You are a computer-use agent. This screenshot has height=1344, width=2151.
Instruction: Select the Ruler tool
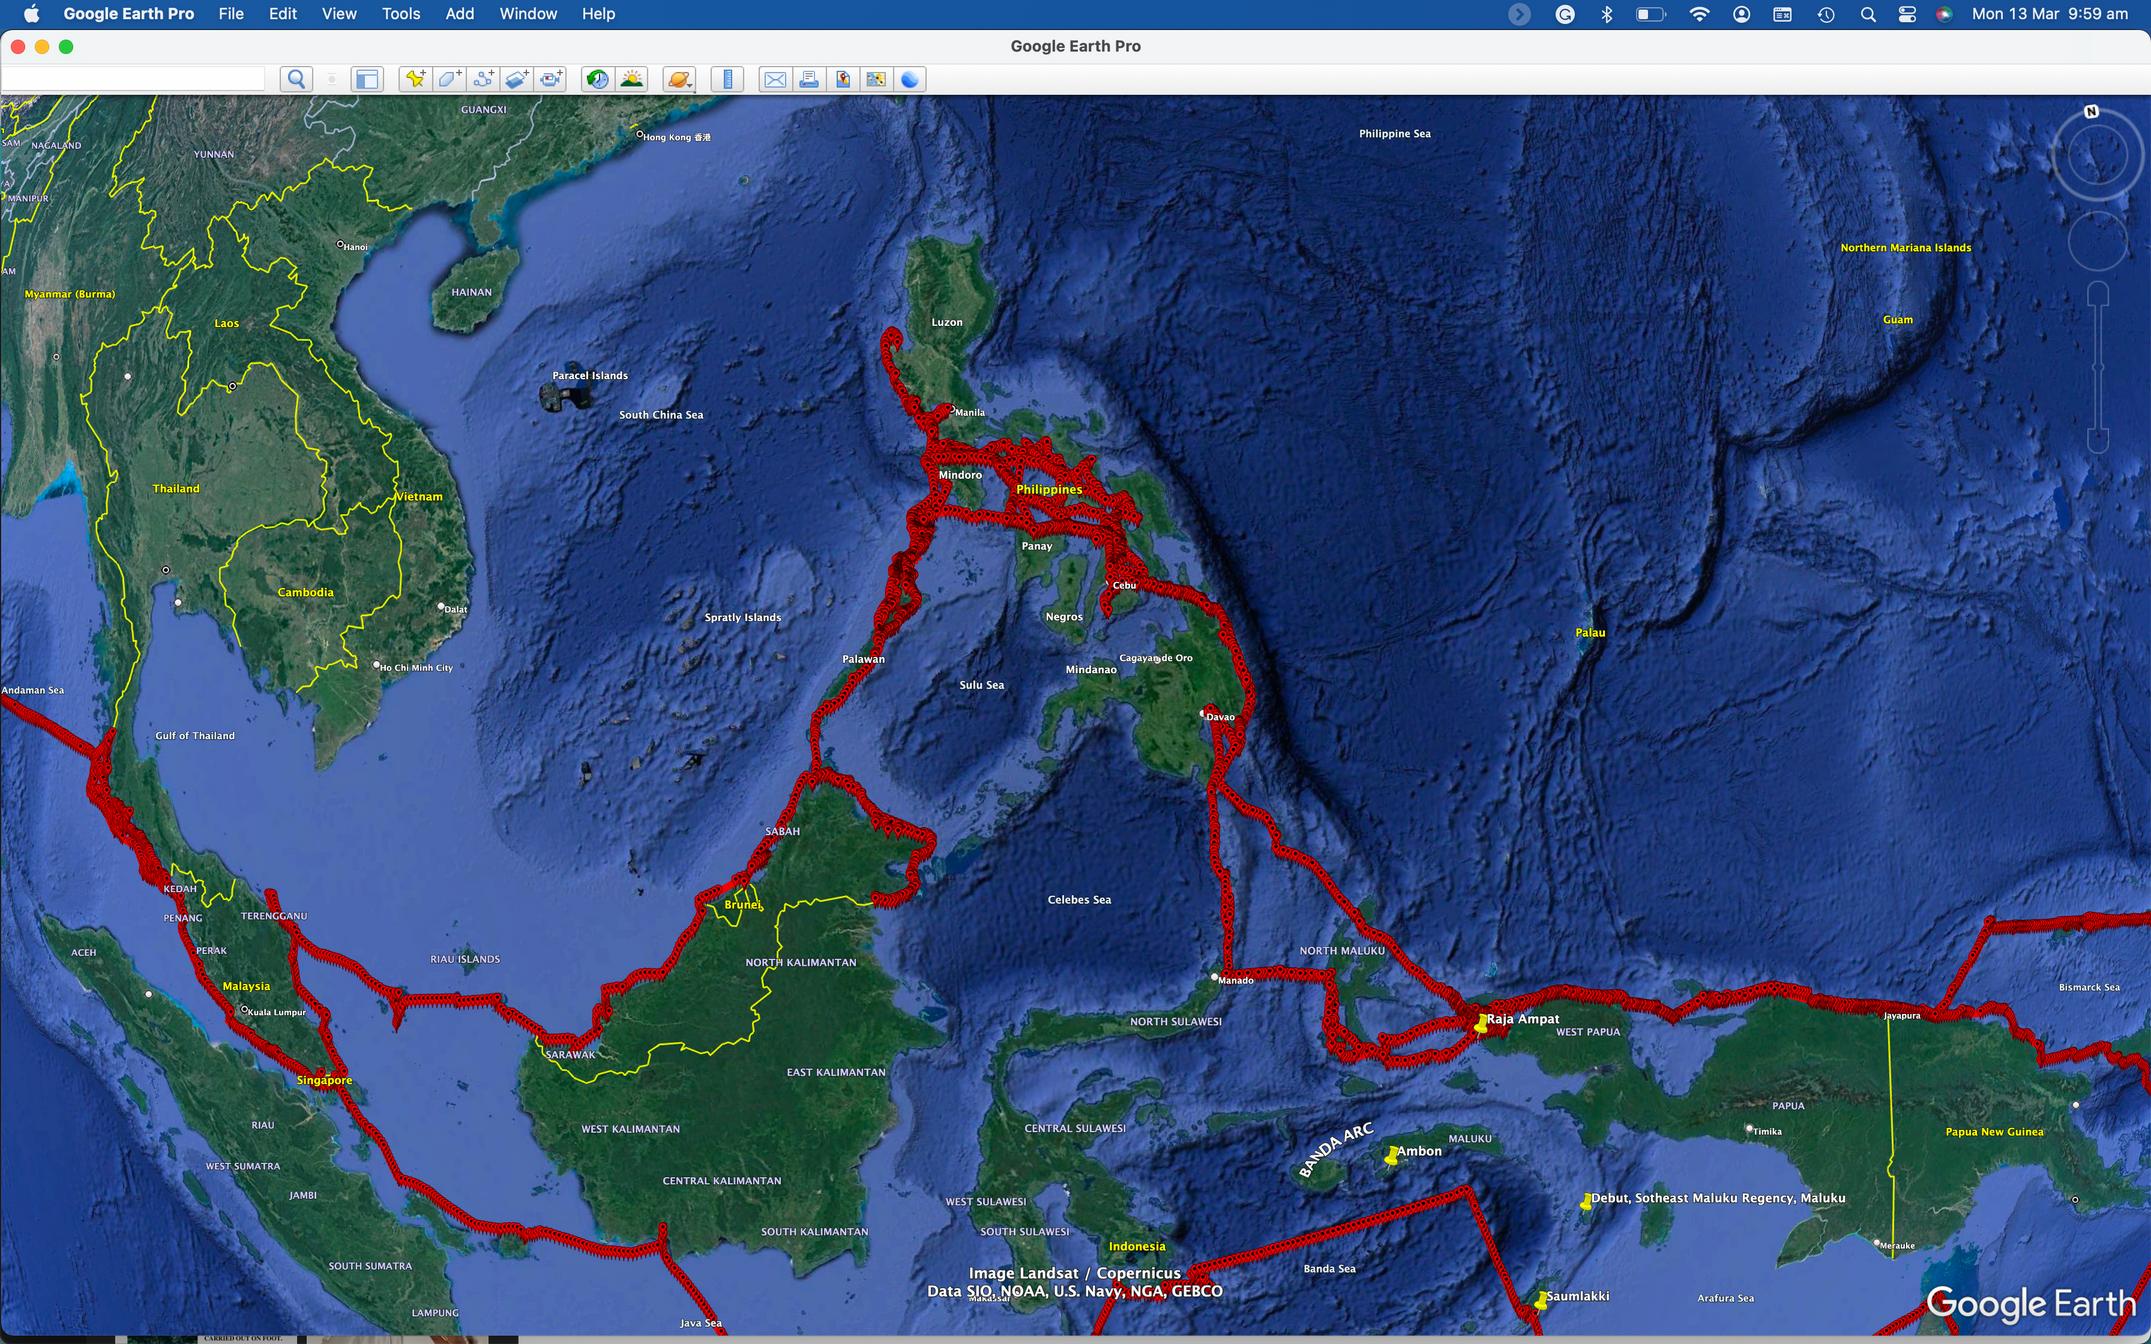tap(727, 79)
